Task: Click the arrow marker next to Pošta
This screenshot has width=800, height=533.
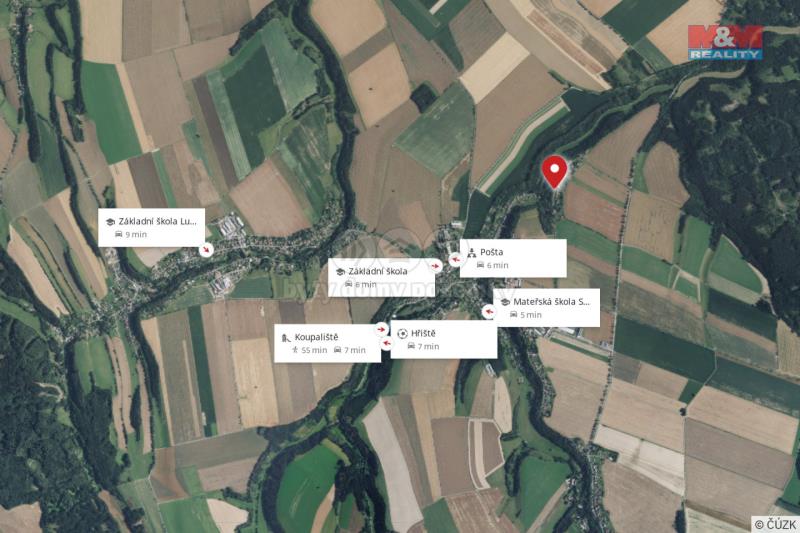Action: pos(456,260)
